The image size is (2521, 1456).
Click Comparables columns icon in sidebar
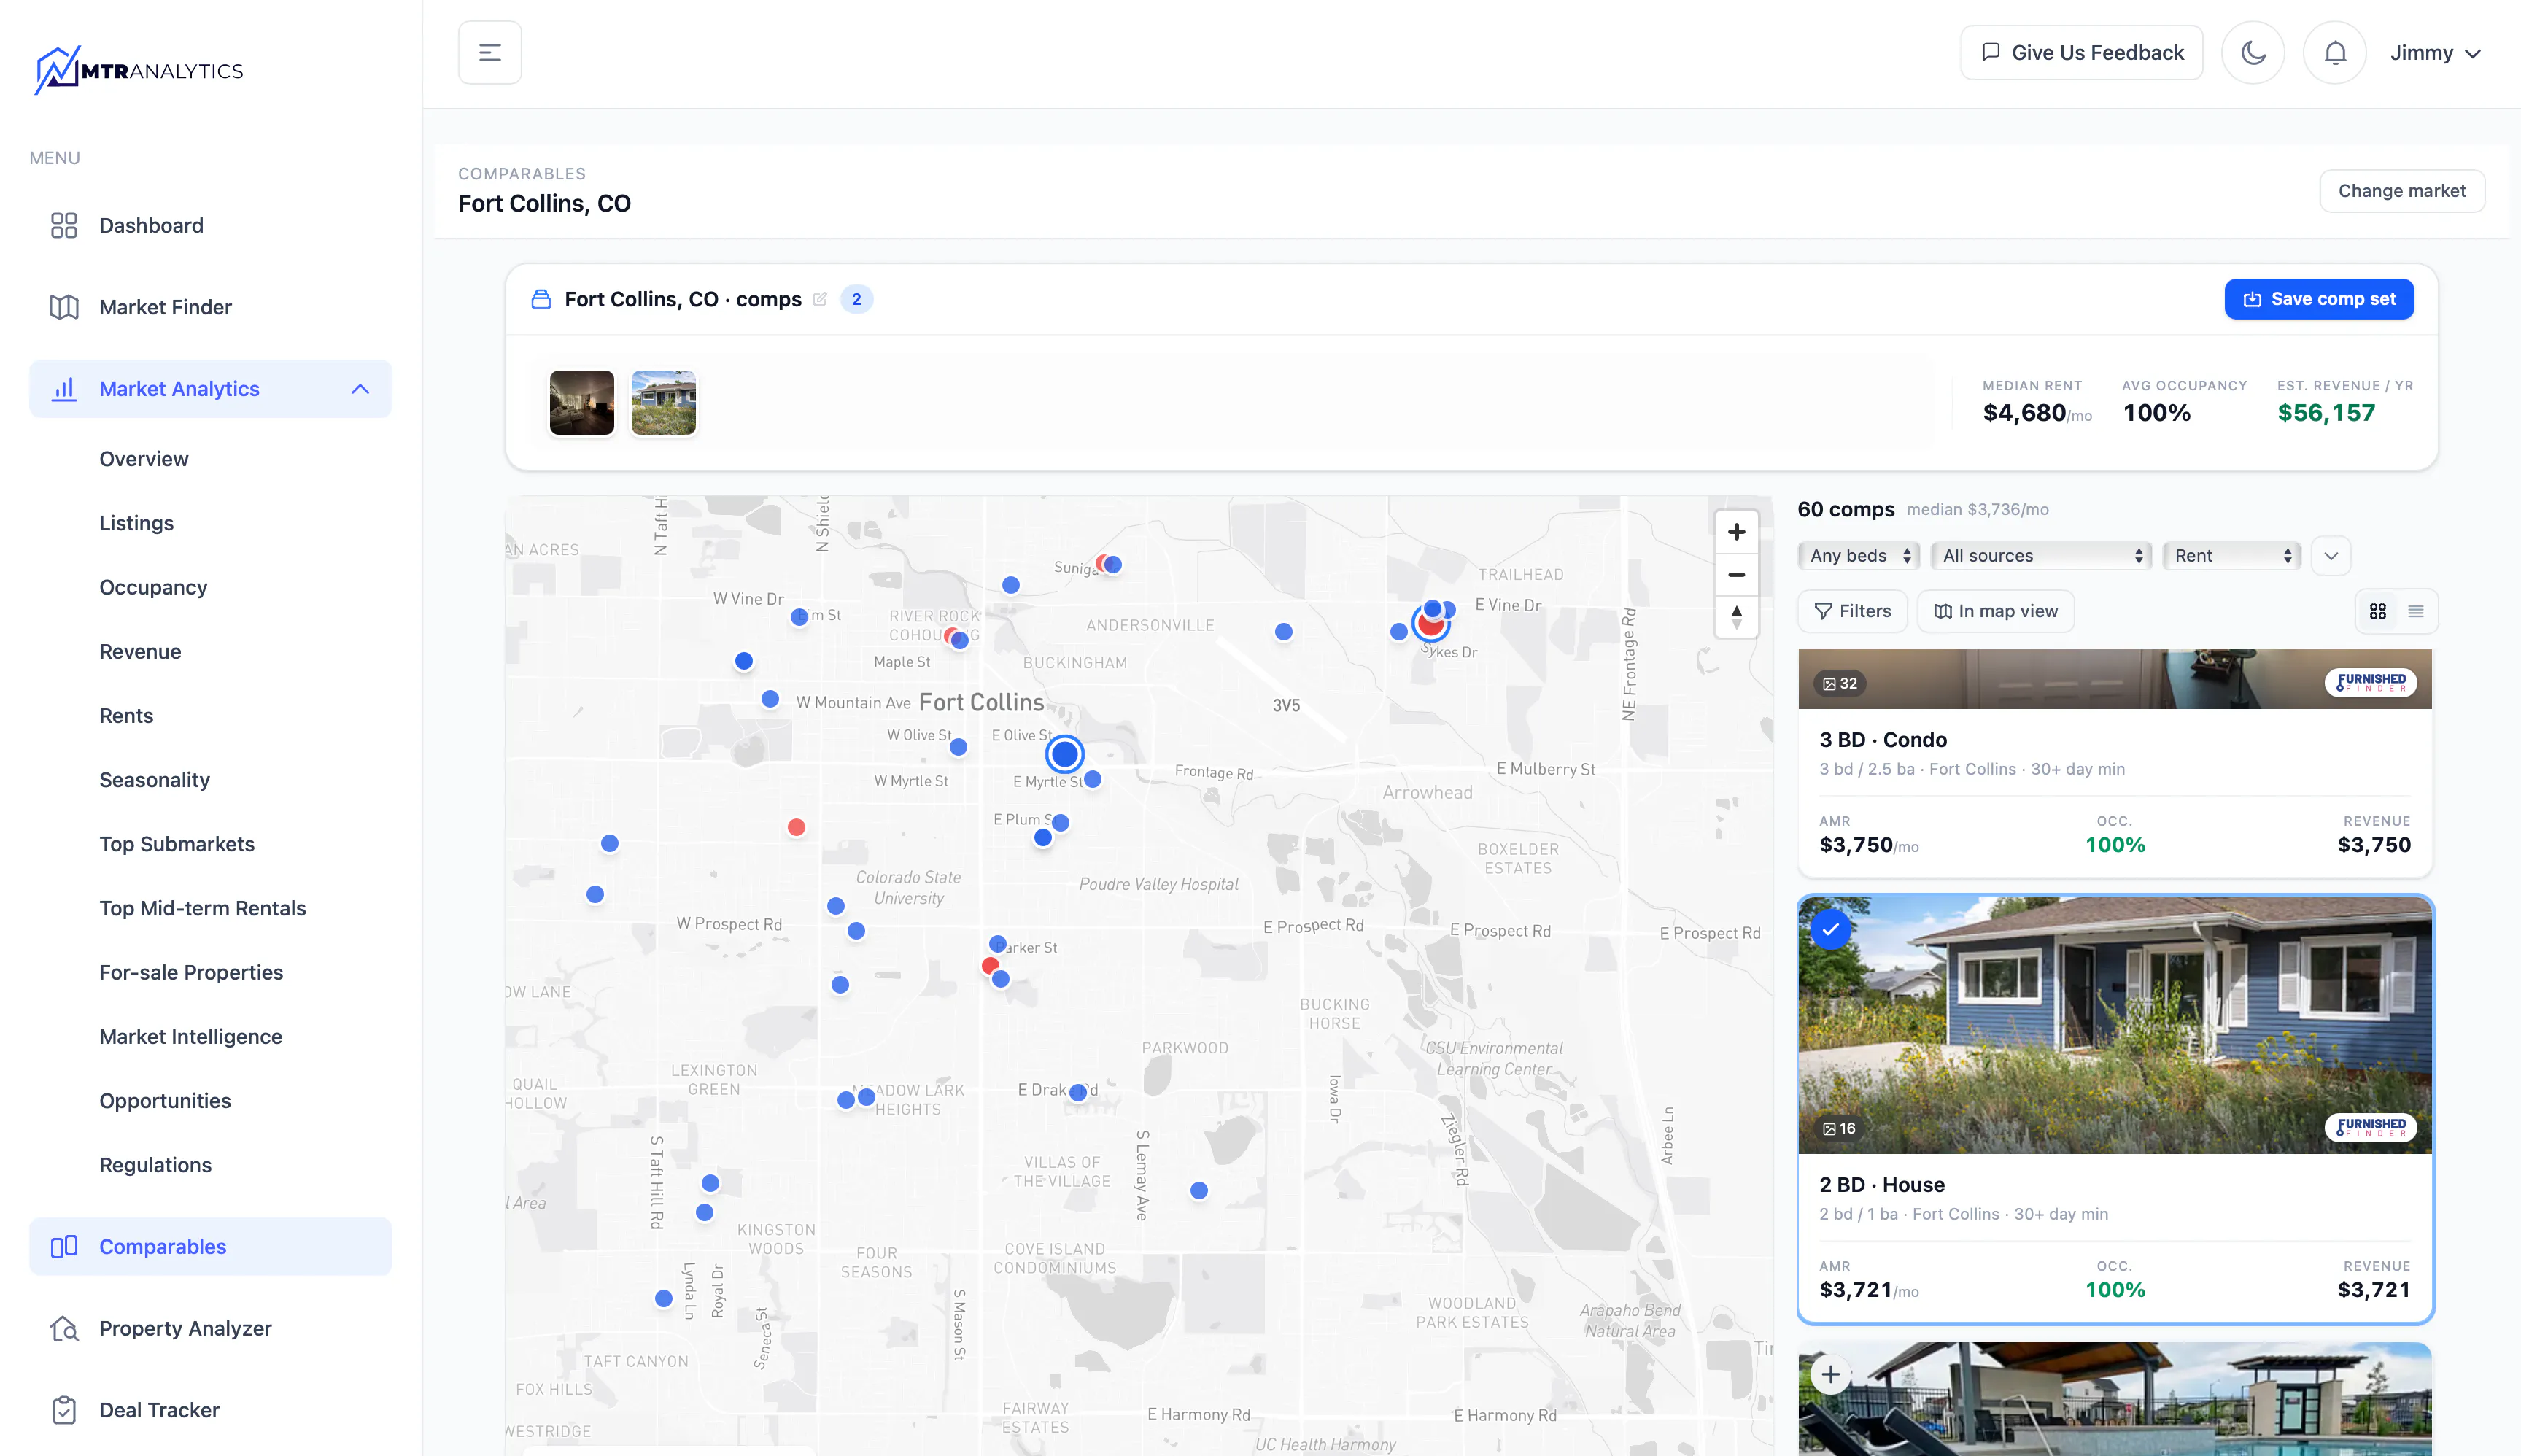click(x=64, y=1247)
